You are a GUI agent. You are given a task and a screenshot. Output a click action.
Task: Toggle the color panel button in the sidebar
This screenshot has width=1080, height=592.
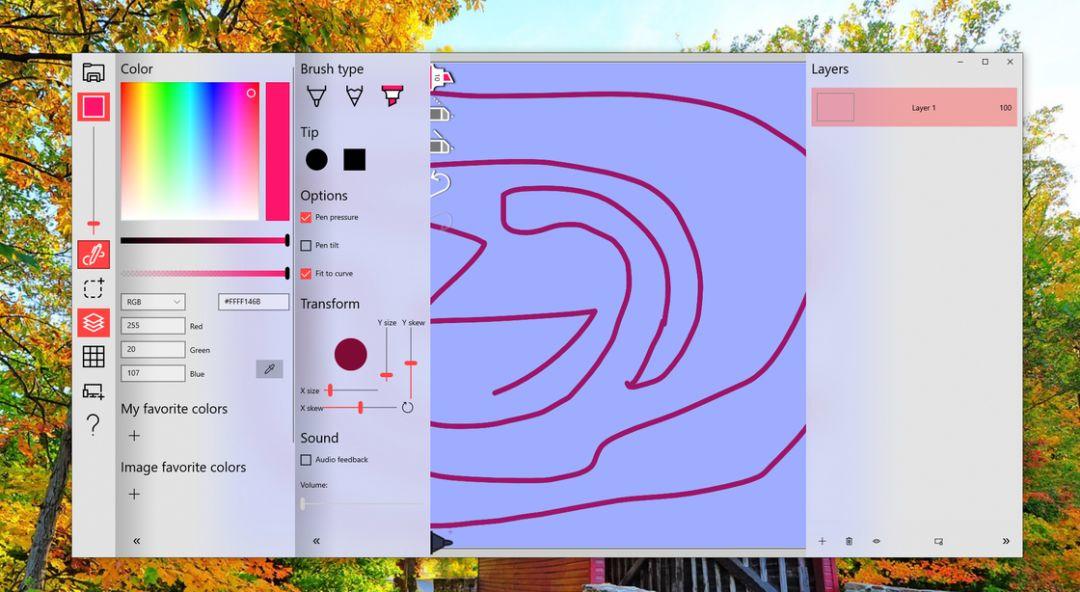(94, 107)
